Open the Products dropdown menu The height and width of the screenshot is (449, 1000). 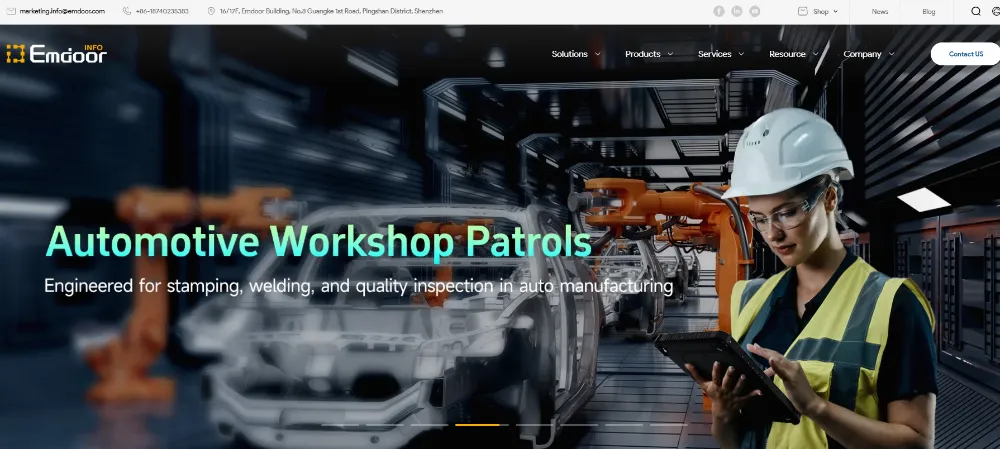click(649, 54)
